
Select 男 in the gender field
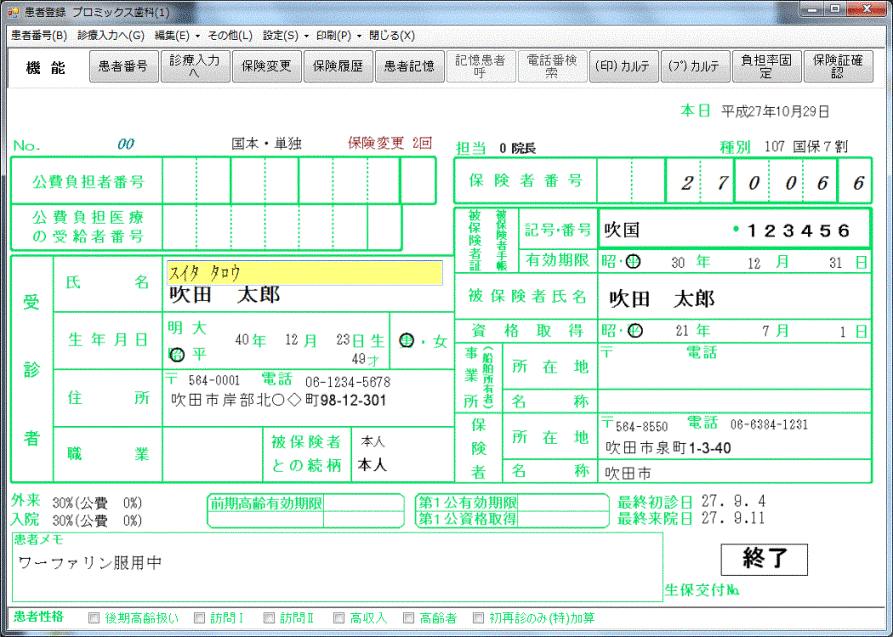pyautogui.click(x=407, y=341)
